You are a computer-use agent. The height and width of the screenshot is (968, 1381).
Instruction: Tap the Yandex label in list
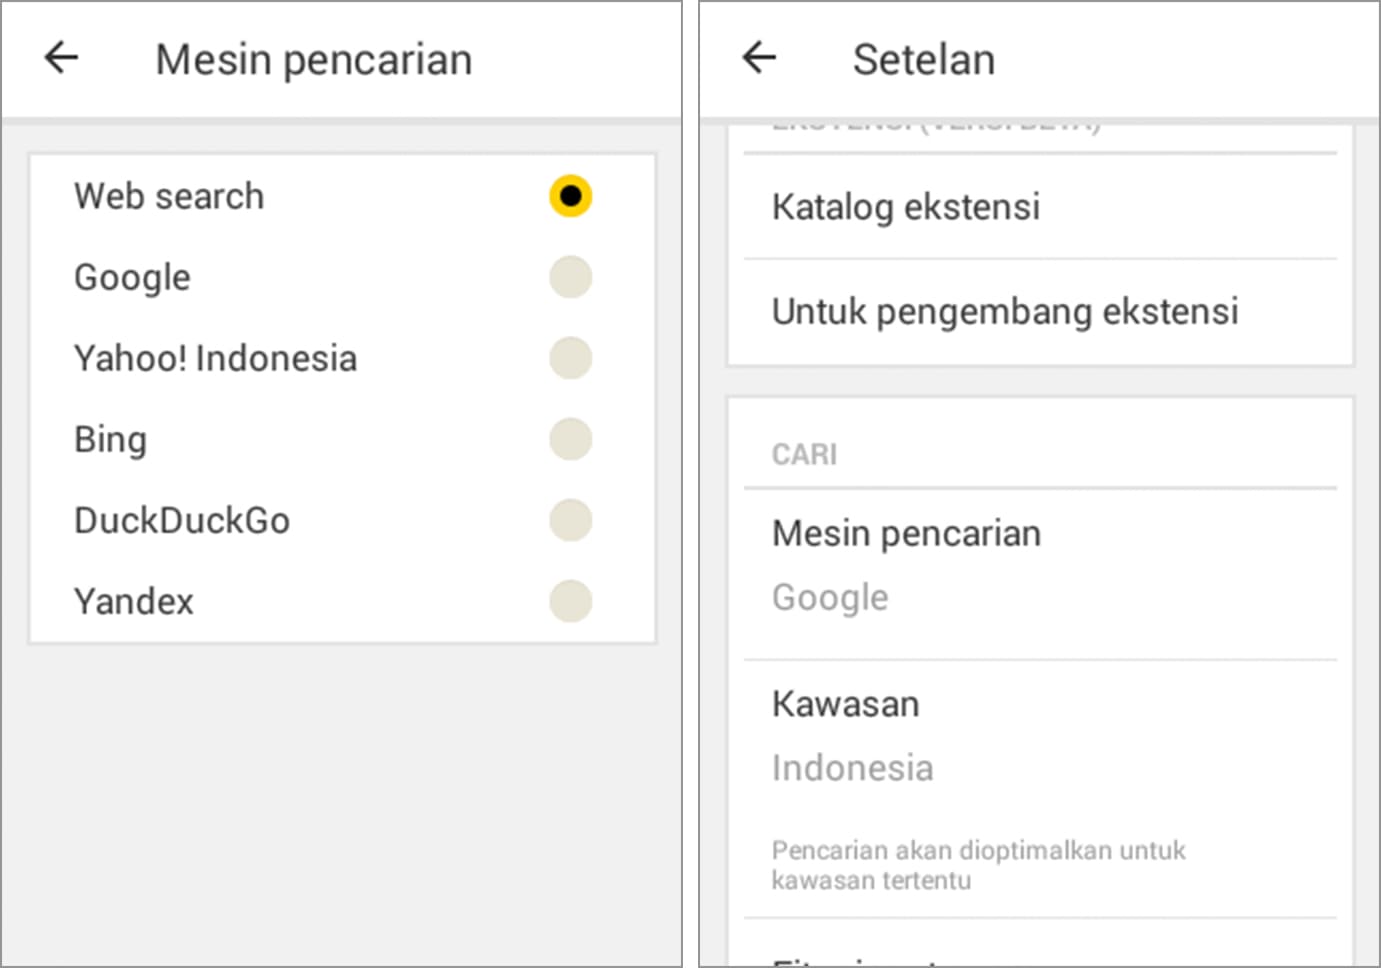(x=134, y=601)
